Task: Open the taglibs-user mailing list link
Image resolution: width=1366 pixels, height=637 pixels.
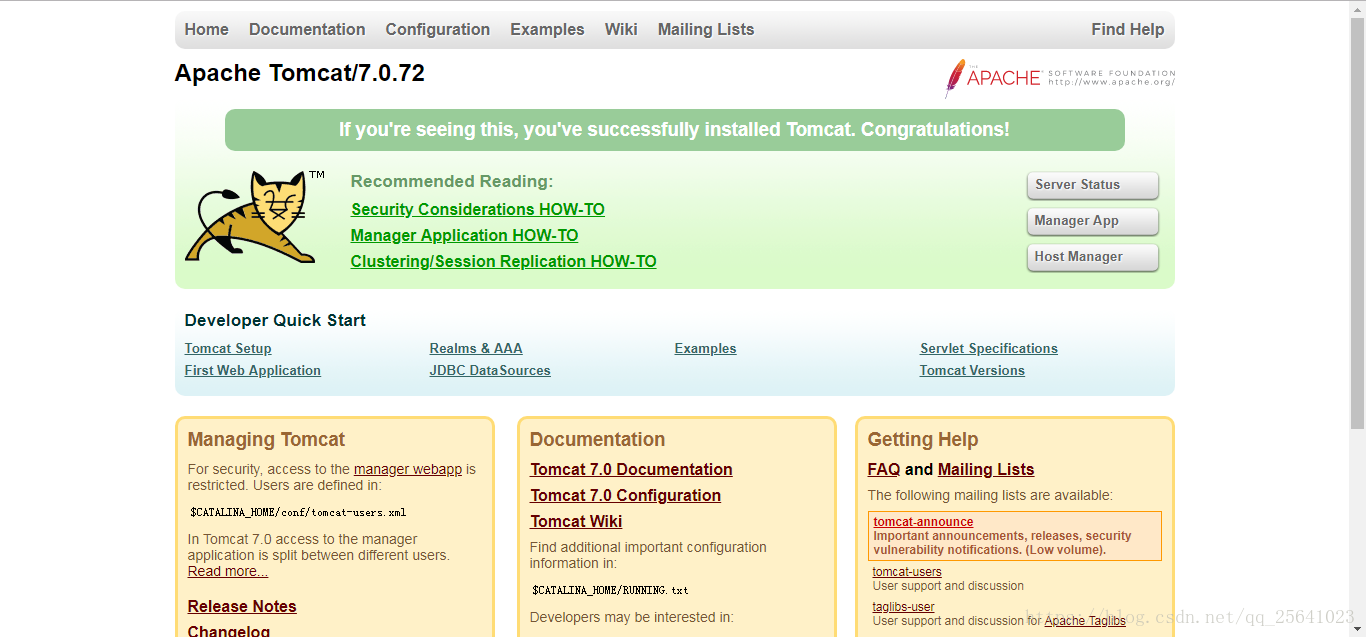Action: (x=904, y=607)
